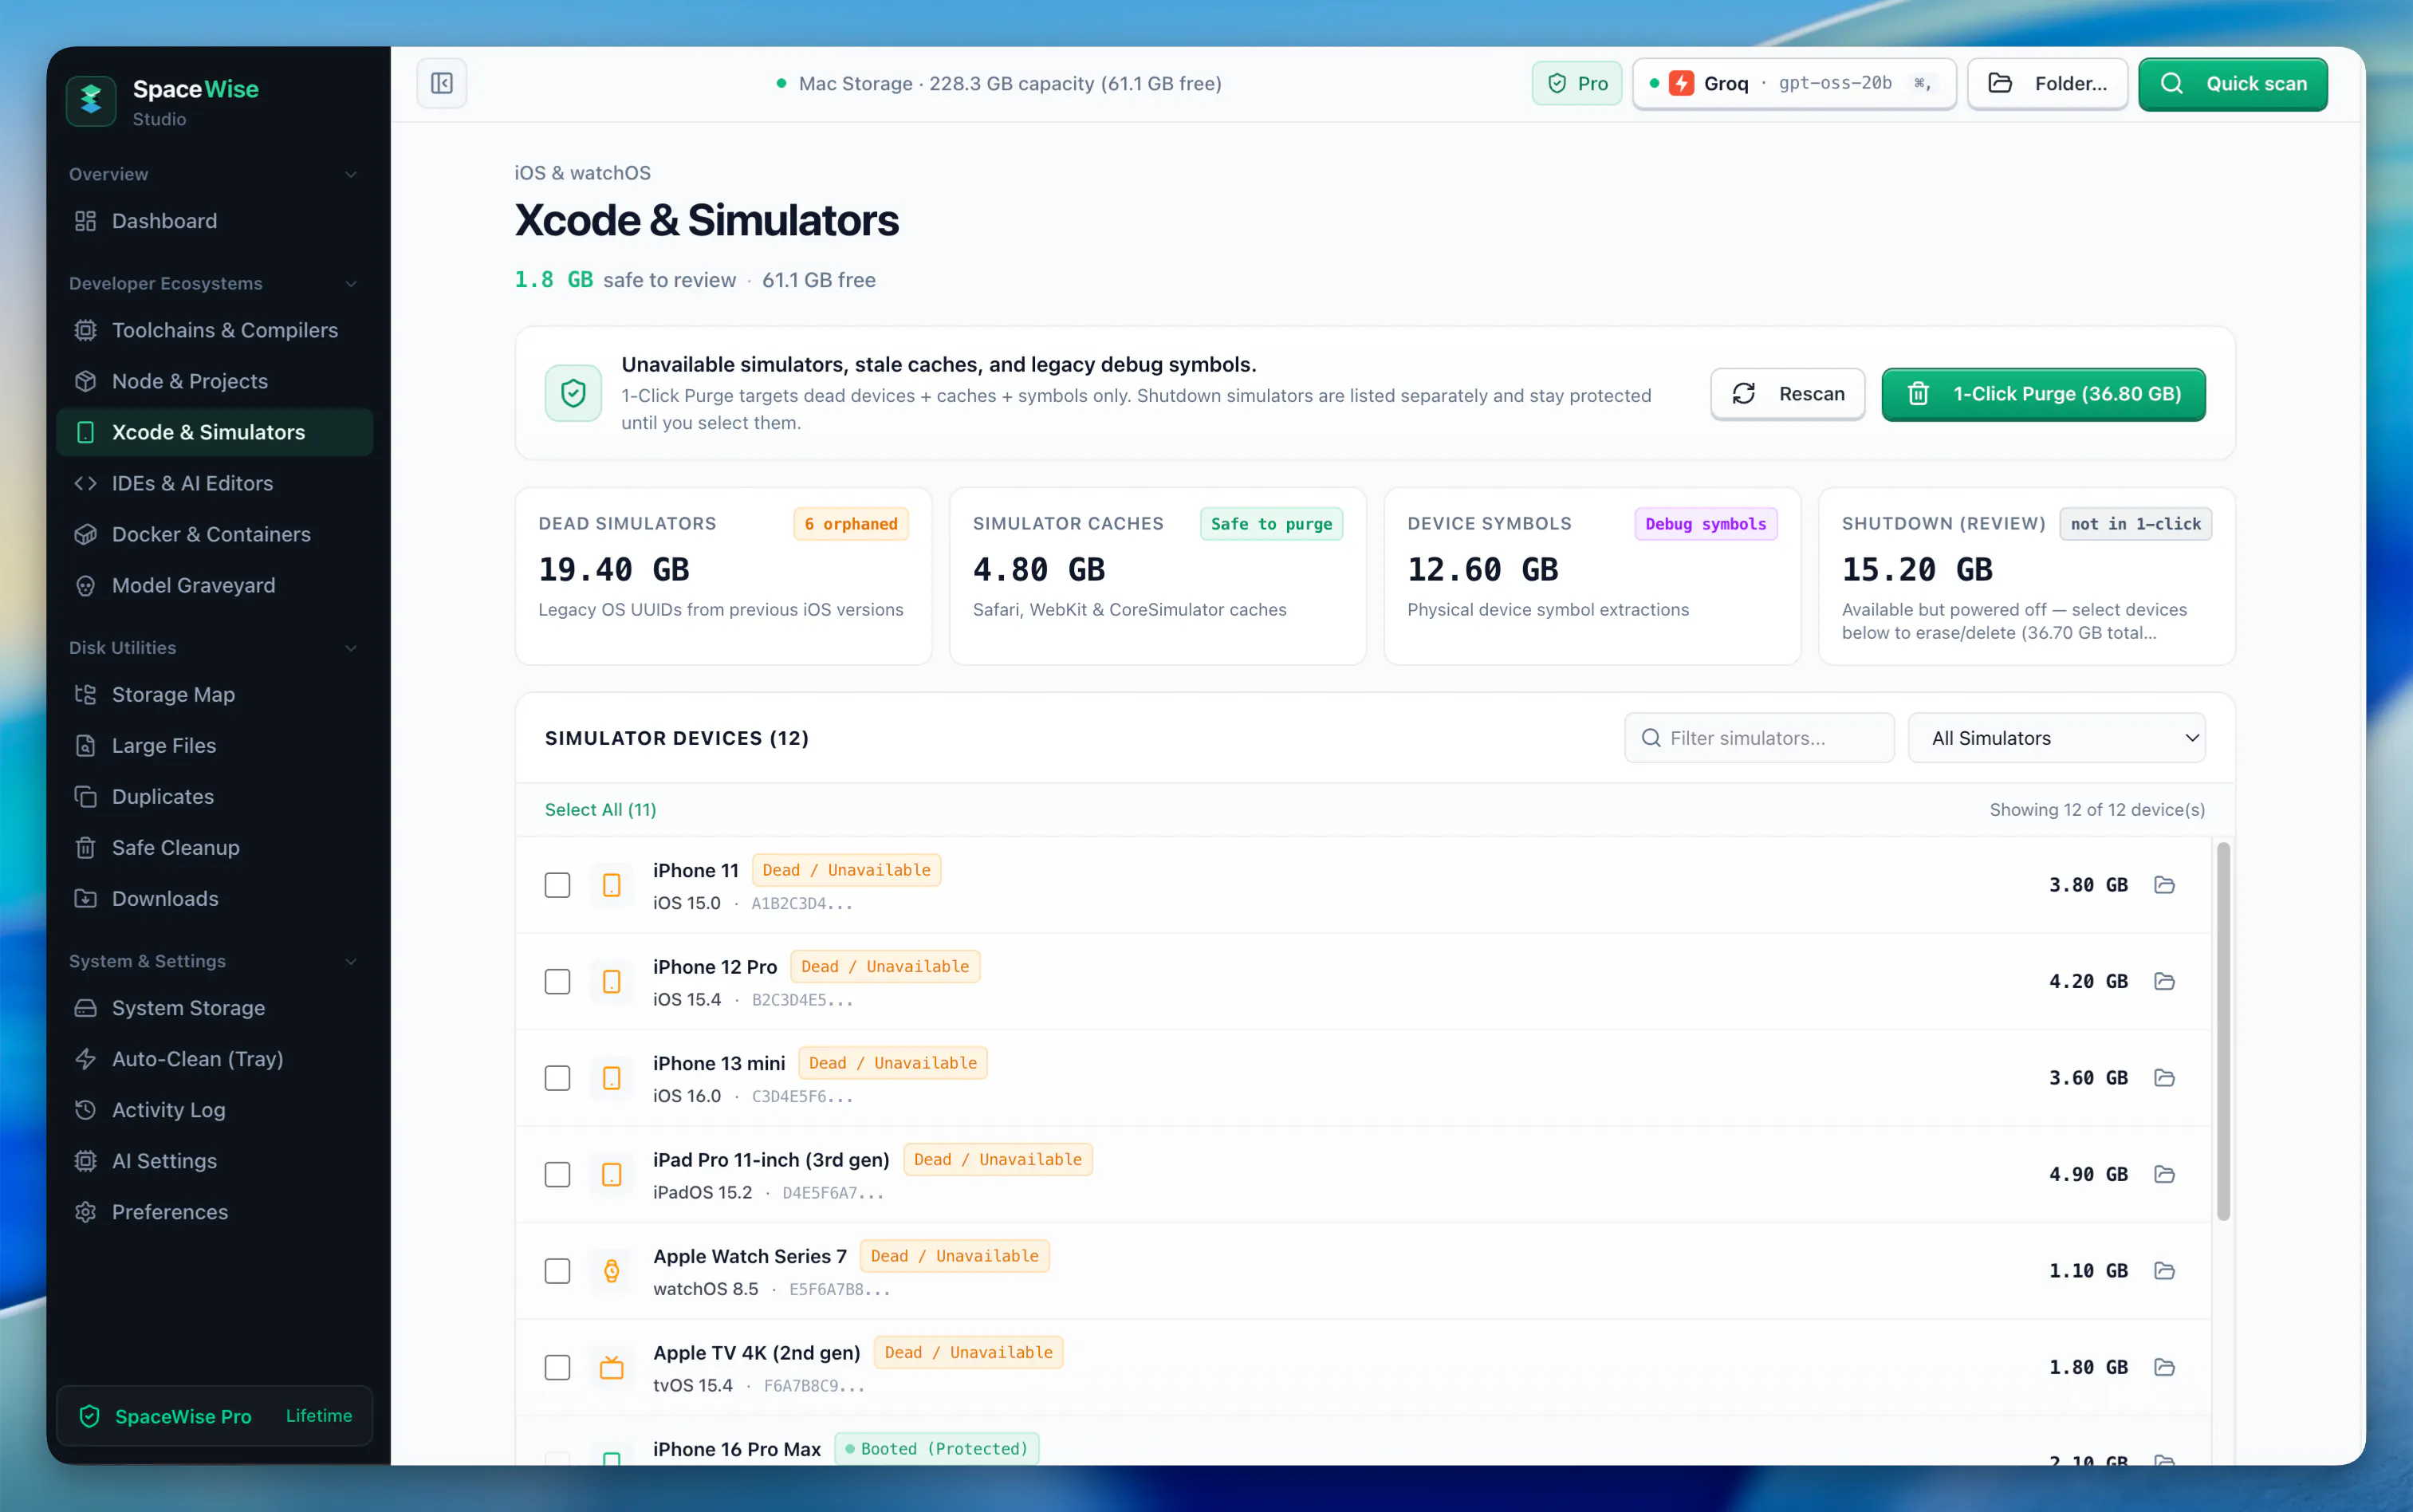2413x1512 pixels.
Task: Collapse the Disk Utilities section
Action: (214, 647)
